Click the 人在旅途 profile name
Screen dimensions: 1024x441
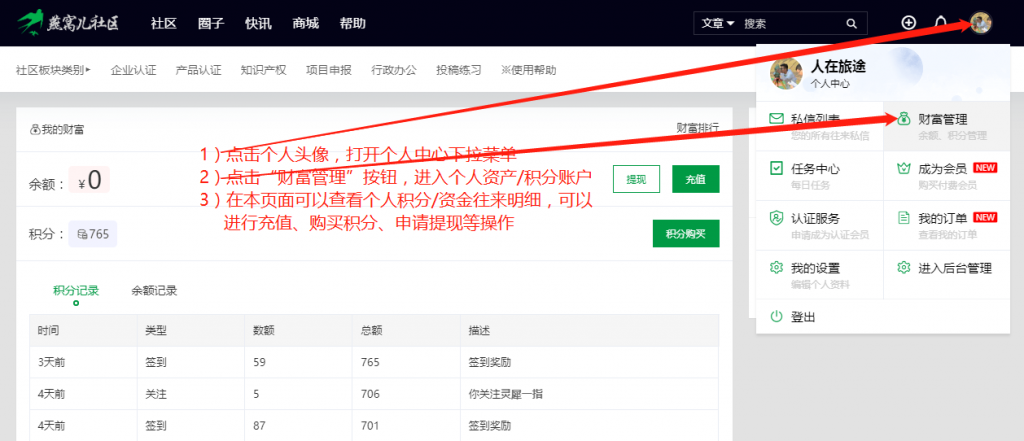click(x=838, y=67)
